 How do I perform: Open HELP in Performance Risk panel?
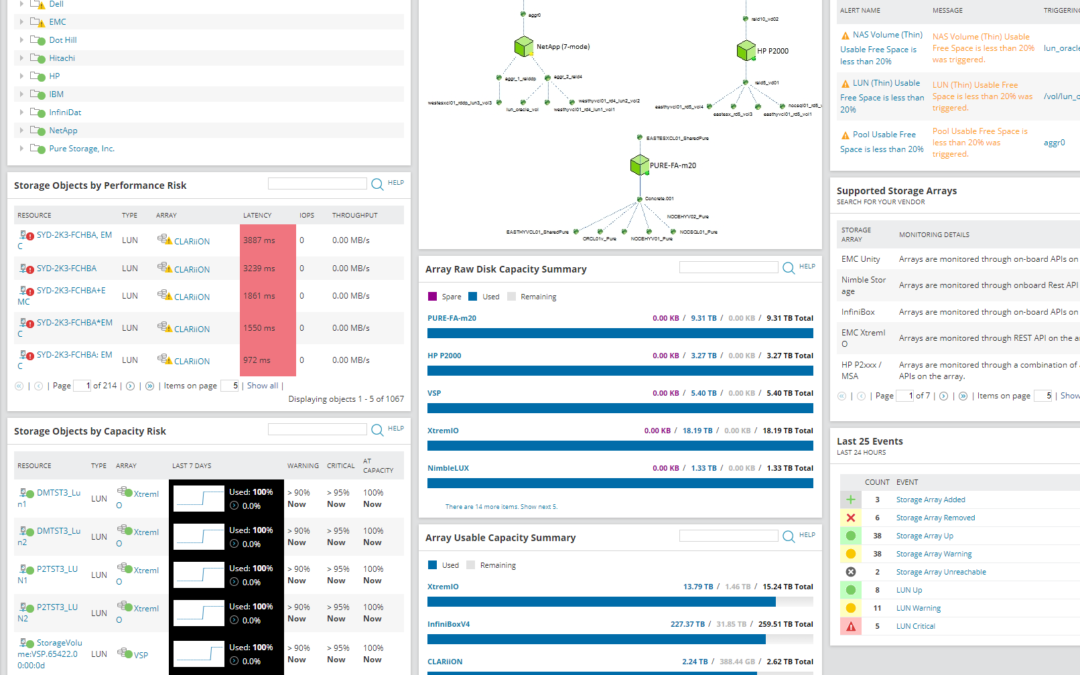point(395,183)
